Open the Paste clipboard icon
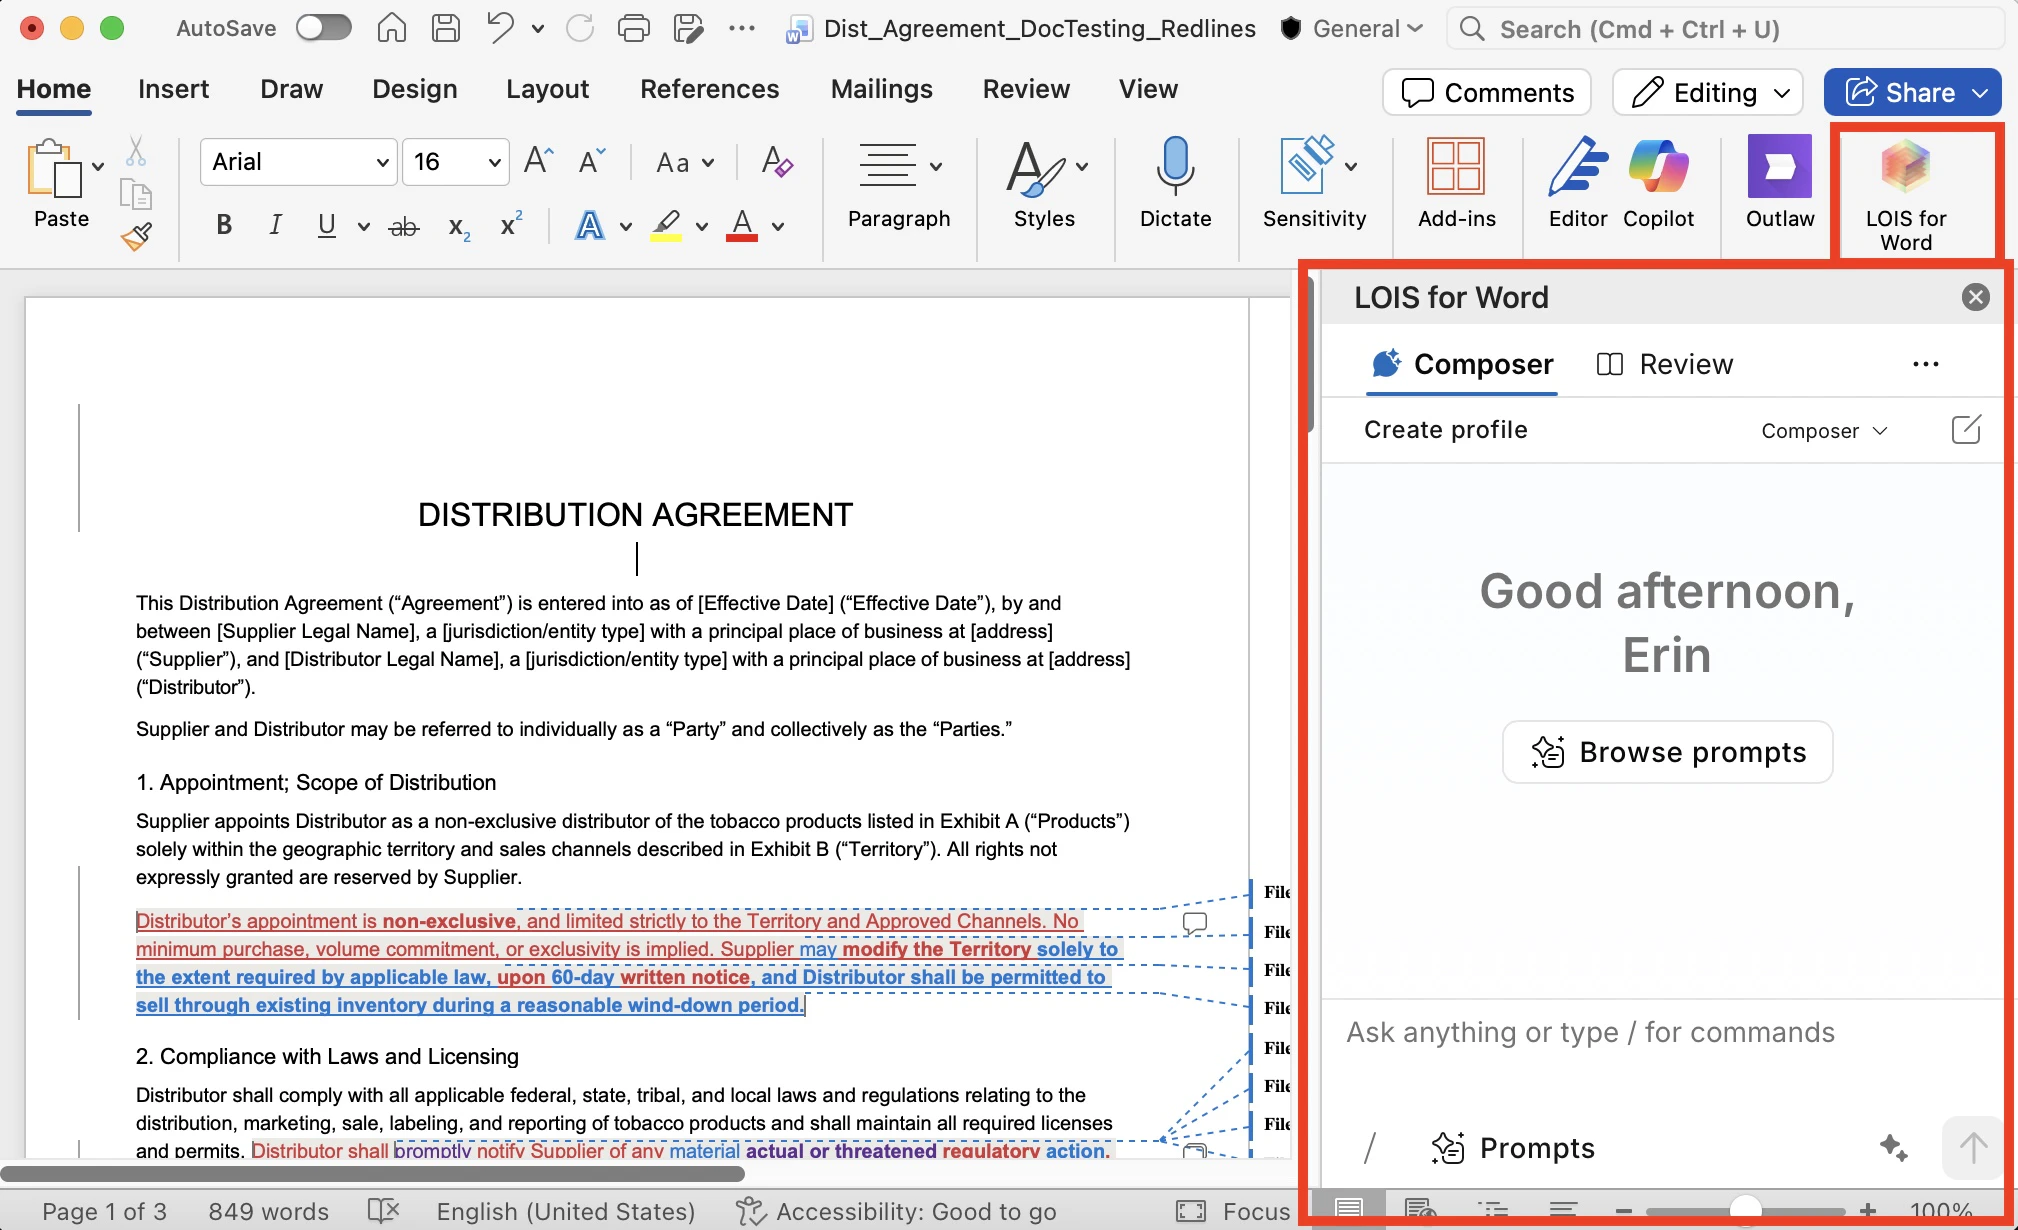The width and height of the screenshot is (2018, 1230). (54, 168)
